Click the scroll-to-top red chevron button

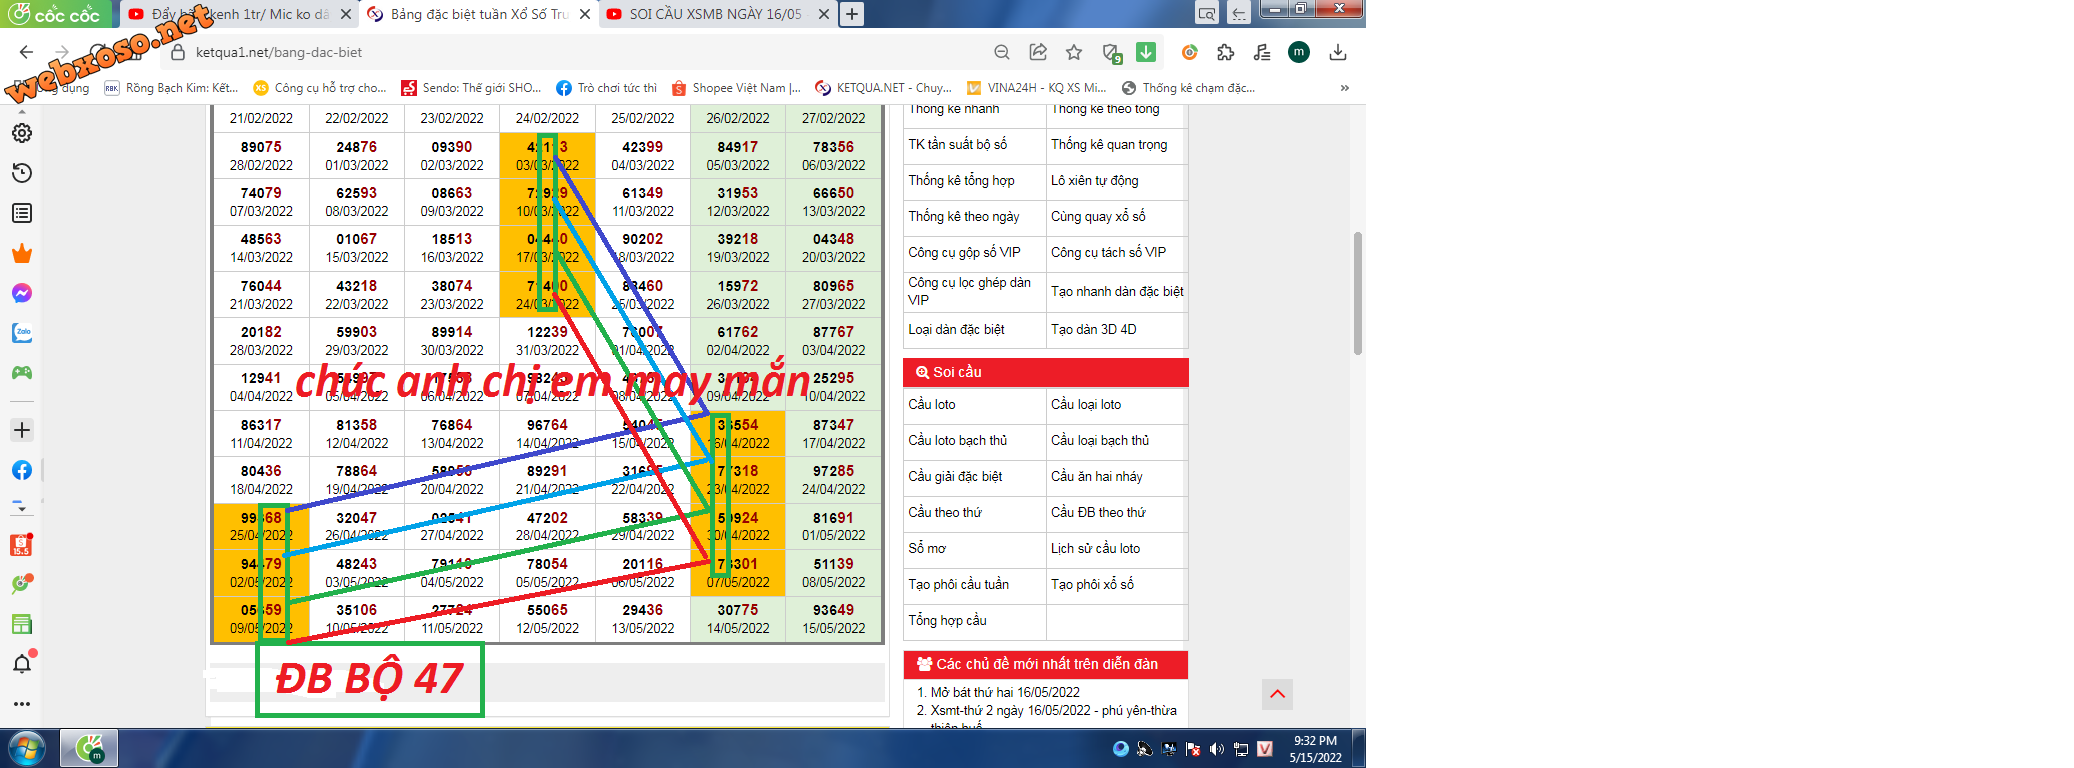tap(1277, 694)
